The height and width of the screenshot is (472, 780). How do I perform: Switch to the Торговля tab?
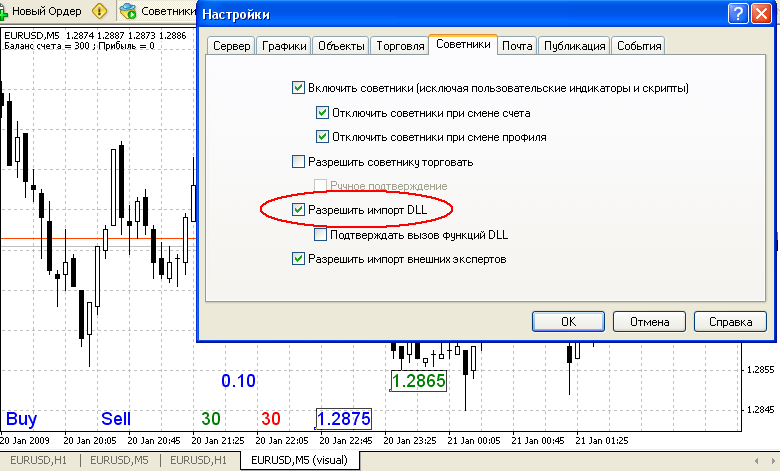[400, 46]
